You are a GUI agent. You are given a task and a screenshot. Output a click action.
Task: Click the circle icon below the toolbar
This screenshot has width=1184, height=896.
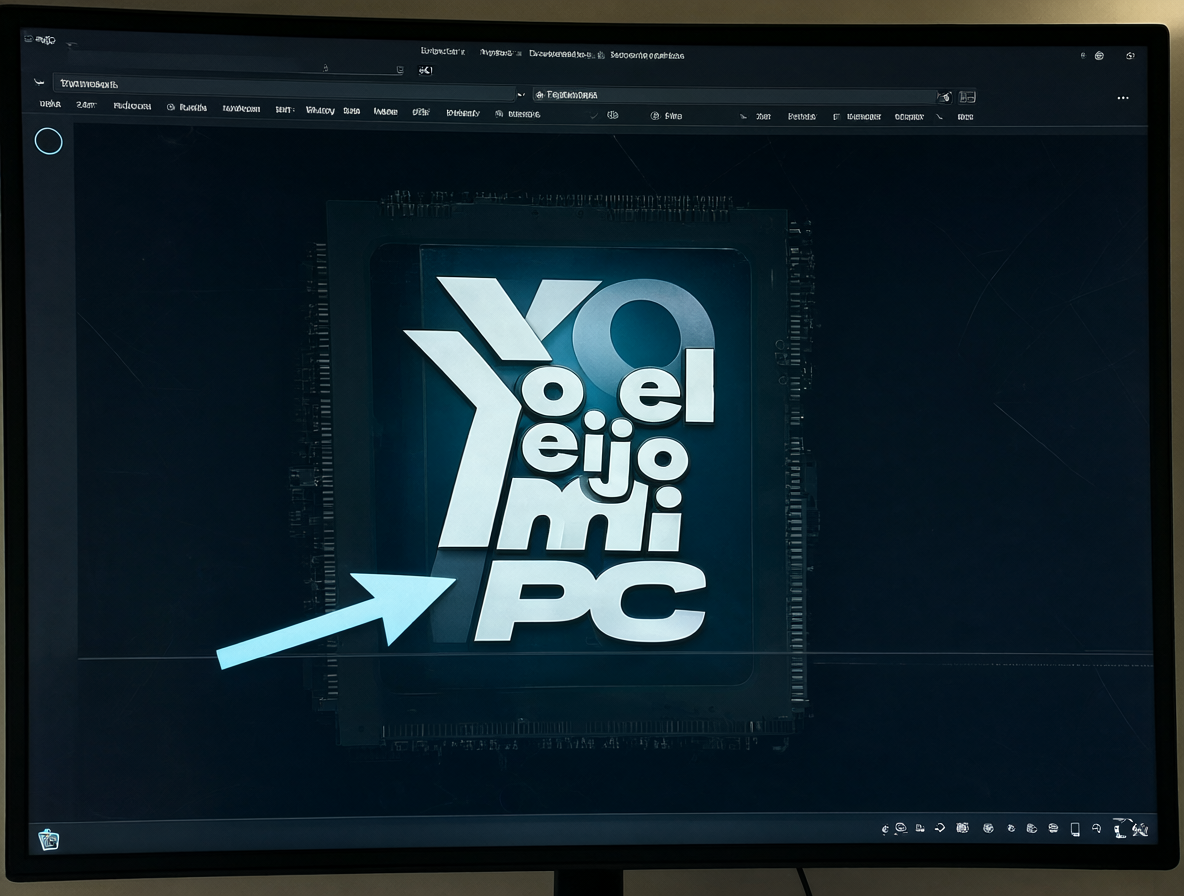(x=48, y=141)
